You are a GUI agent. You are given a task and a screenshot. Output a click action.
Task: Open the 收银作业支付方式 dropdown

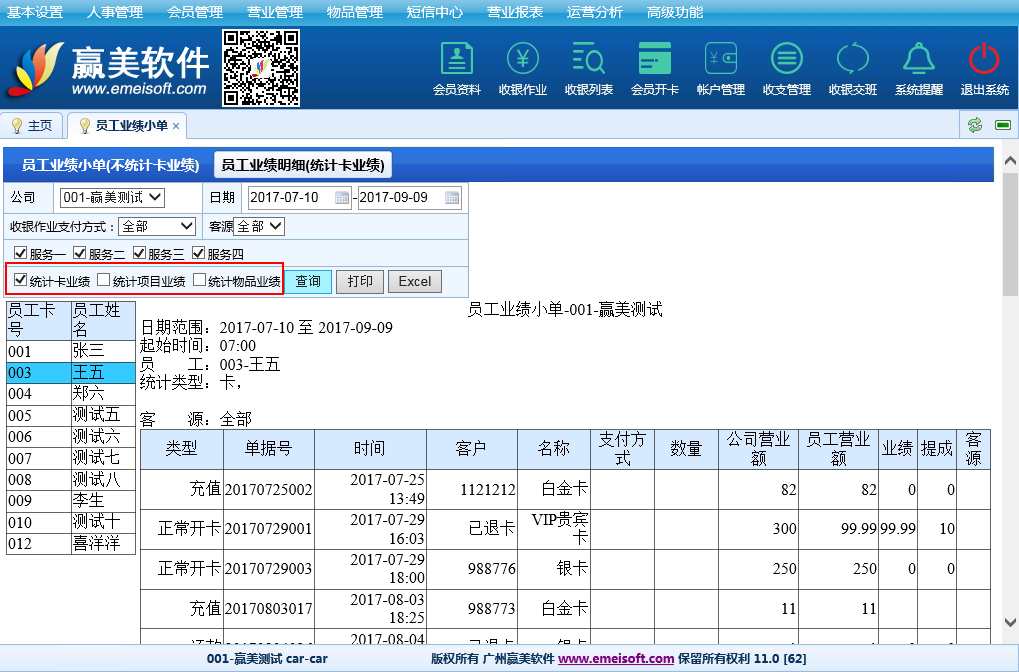pyautogui.click(x=158, y=227)
